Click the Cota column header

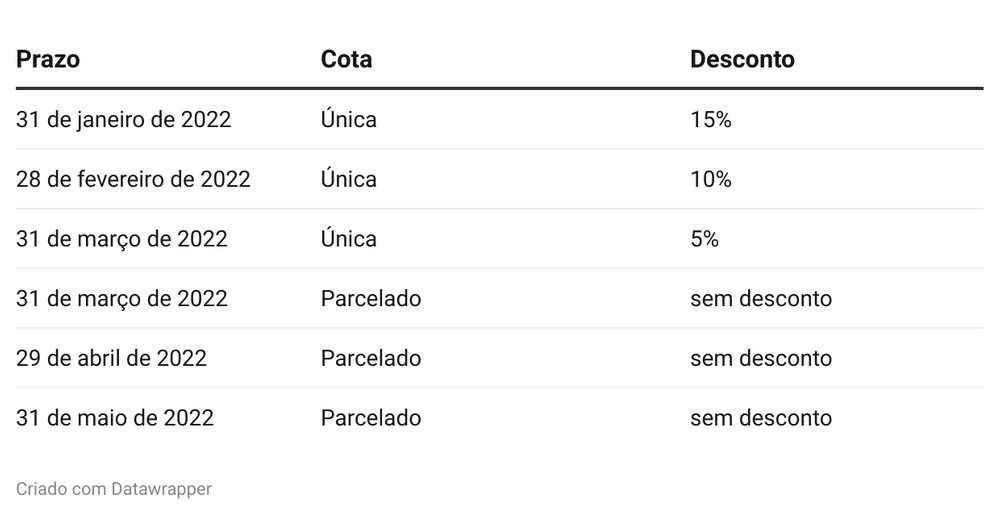click(x=346, y=59)
